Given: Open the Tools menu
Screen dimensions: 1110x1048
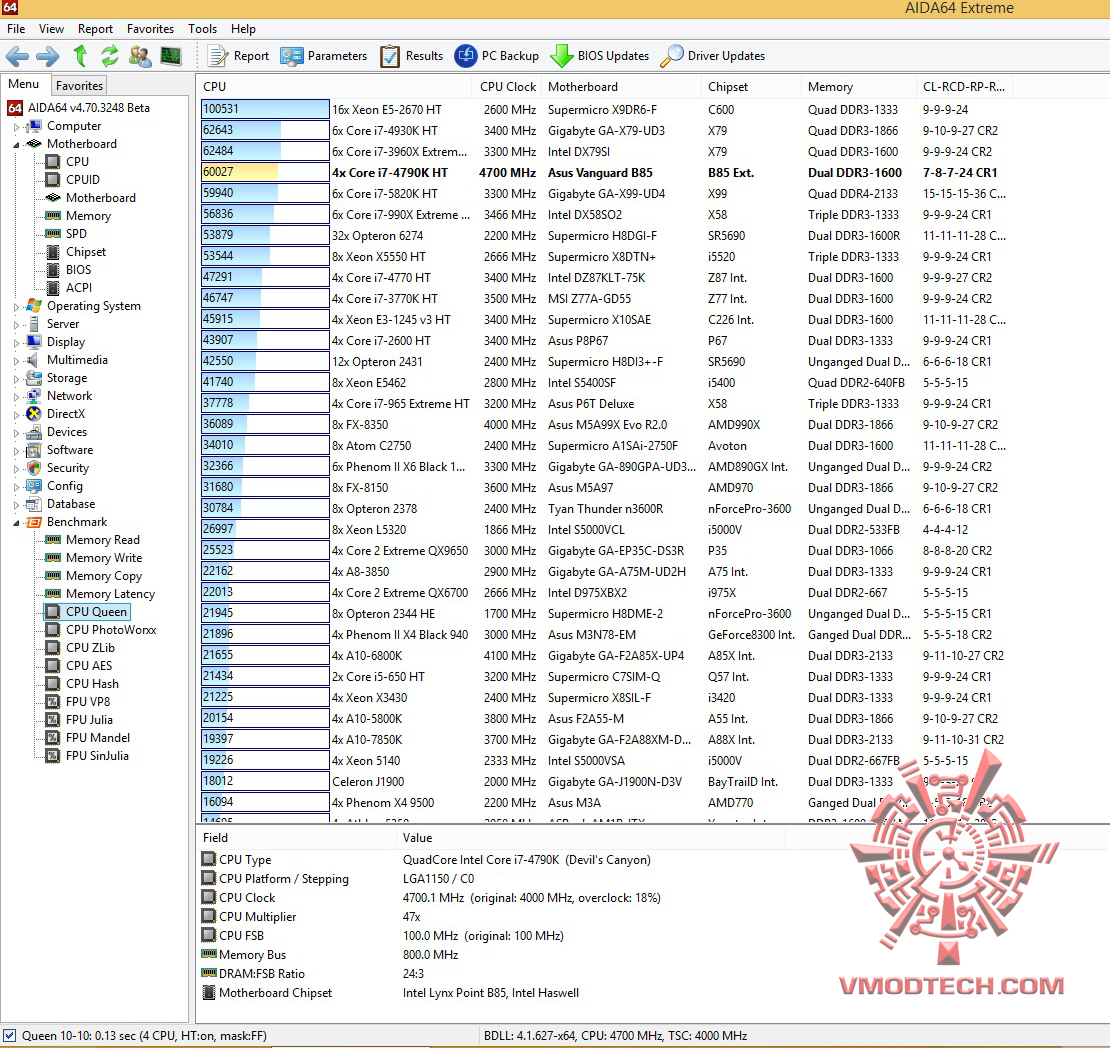Looking at the screenshot, I should pyautogui.click(x=202, y=29).
